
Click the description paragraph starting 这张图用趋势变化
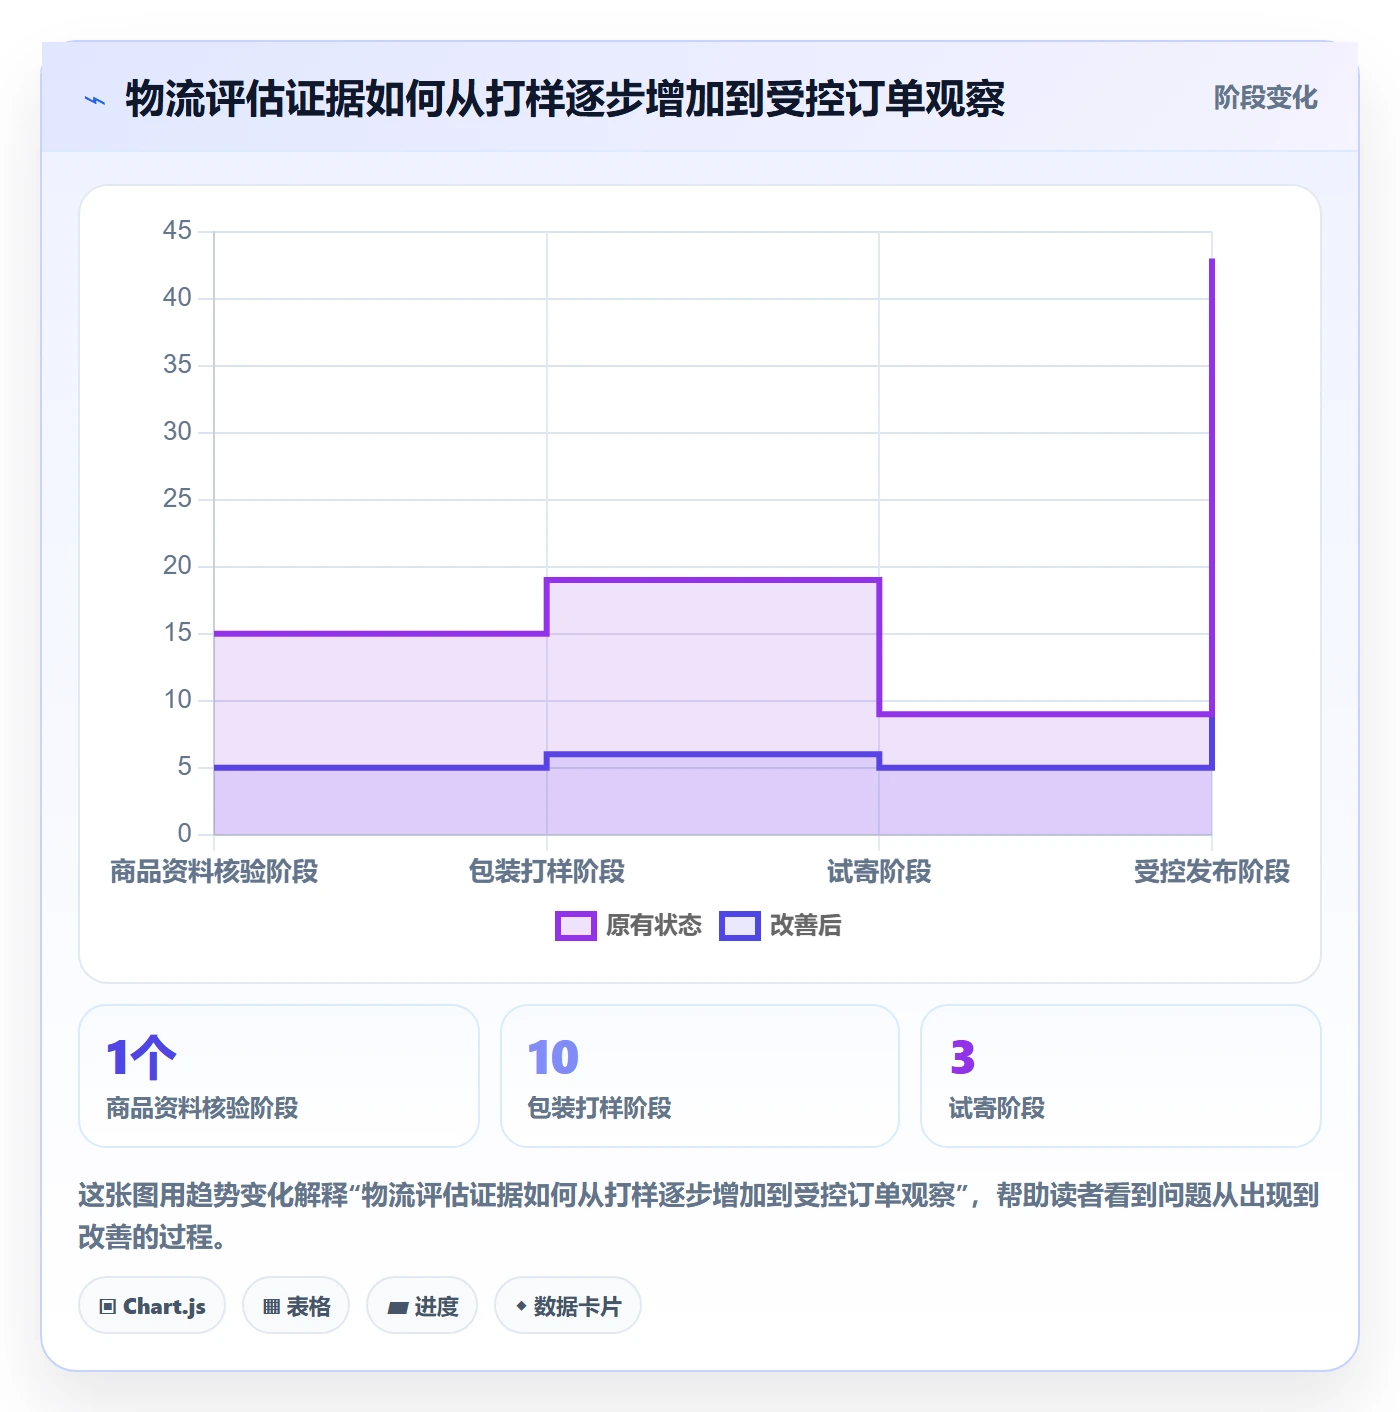click(x=699, y=1216)
